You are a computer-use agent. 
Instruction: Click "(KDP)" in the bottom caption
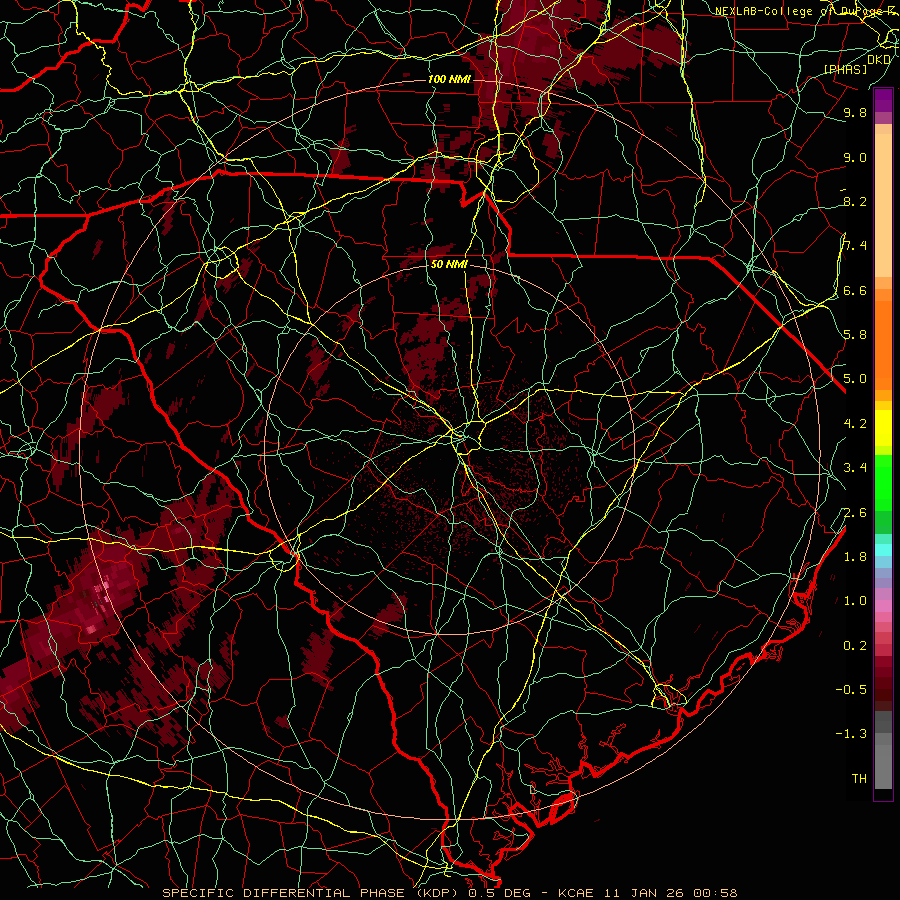pos(437,893)
